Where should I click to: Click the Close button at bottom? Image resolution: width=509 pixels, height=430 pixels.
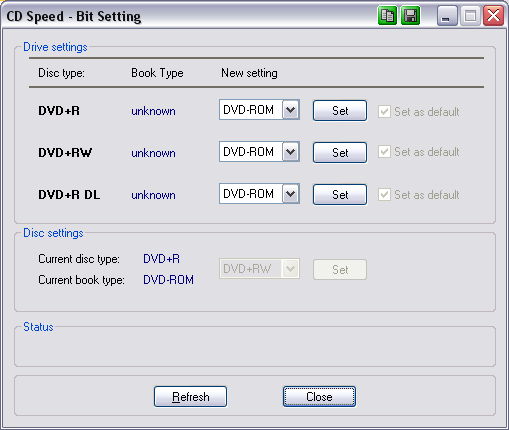point(319,397)
